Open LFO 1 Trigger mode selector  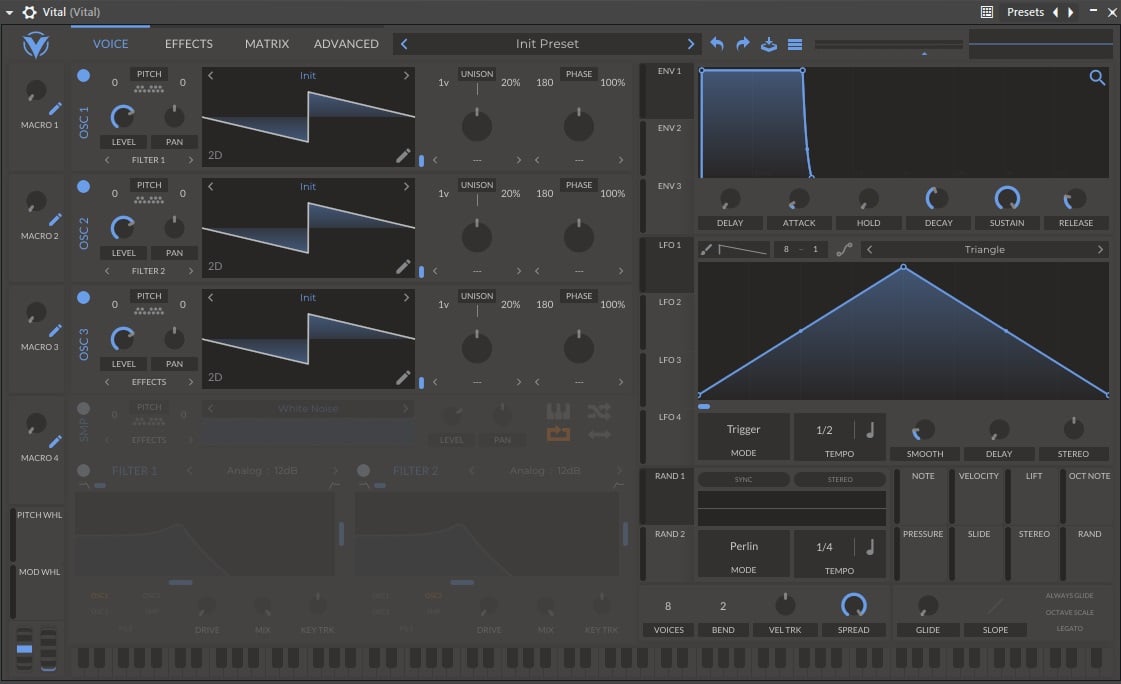(x=744, y=437)
